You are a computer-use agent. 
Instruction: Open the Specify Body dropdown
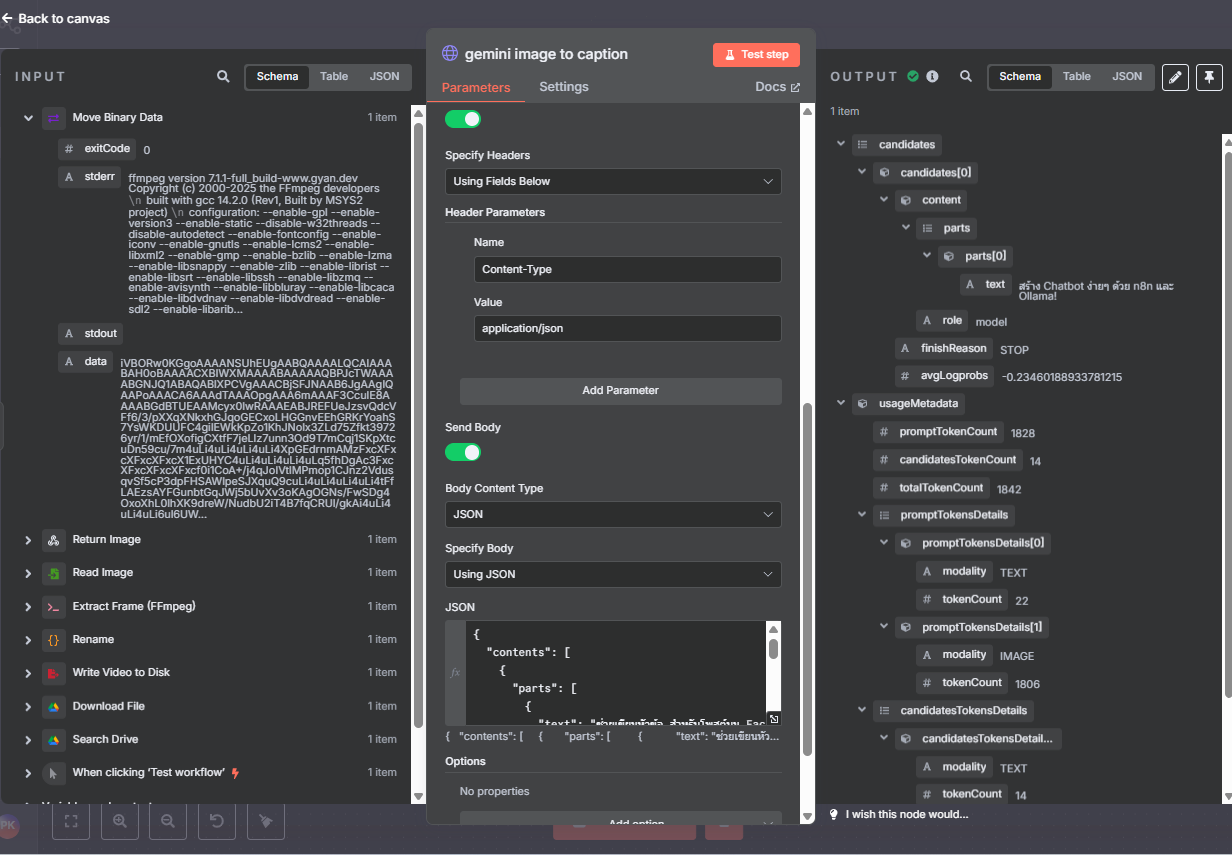(x=613, y=574)
